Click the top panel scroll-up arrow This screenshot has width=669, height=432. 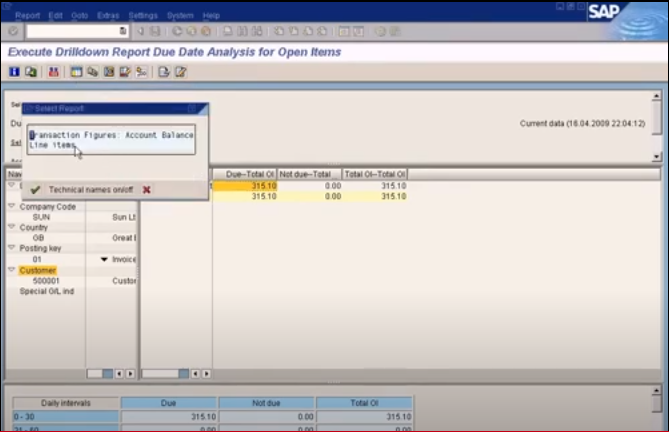[x=657, y=96]
